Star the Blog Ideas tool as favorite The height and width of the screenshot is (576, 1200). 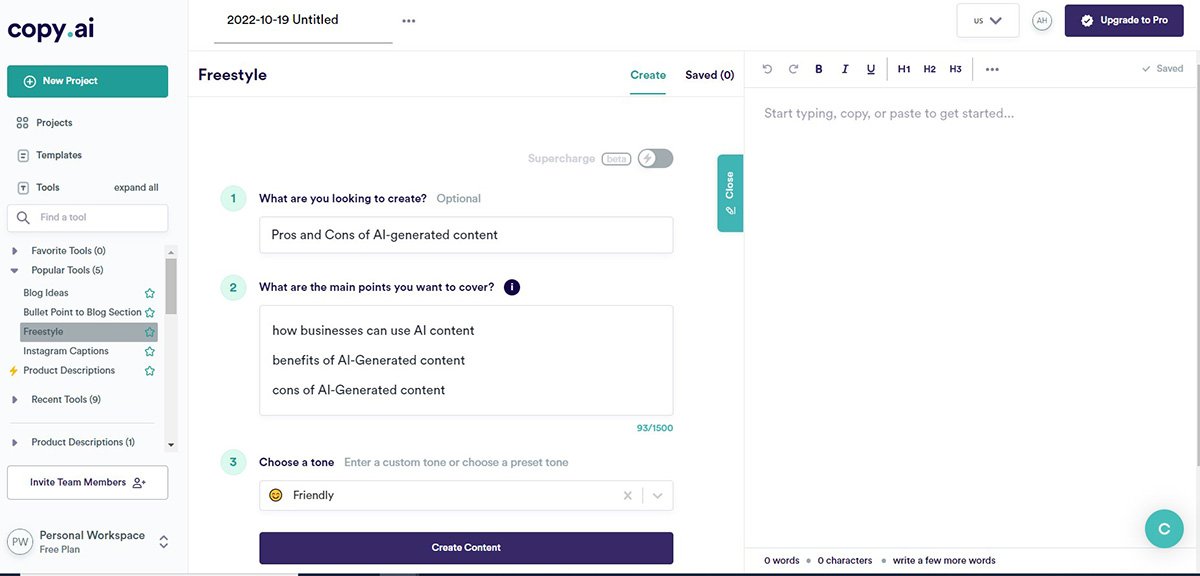pyautogui.click(x=149, y=292)
